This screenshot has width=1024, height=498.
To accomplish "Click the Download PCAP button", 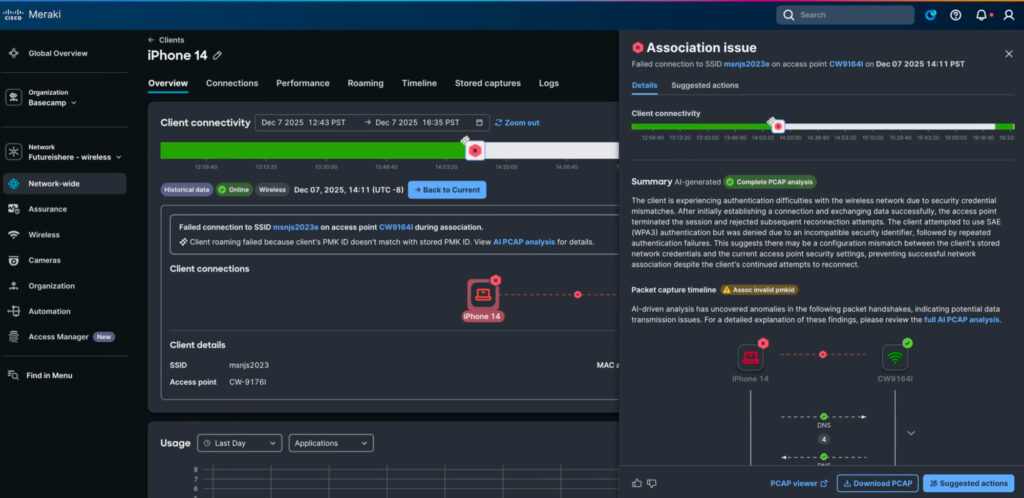I will [877, 483].
